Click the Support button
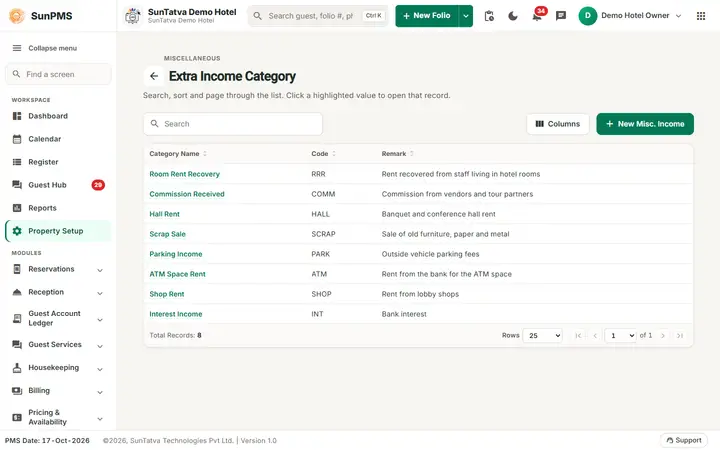Image resolution: width=720 pixels, height=450 pixels. click(684, 440)
